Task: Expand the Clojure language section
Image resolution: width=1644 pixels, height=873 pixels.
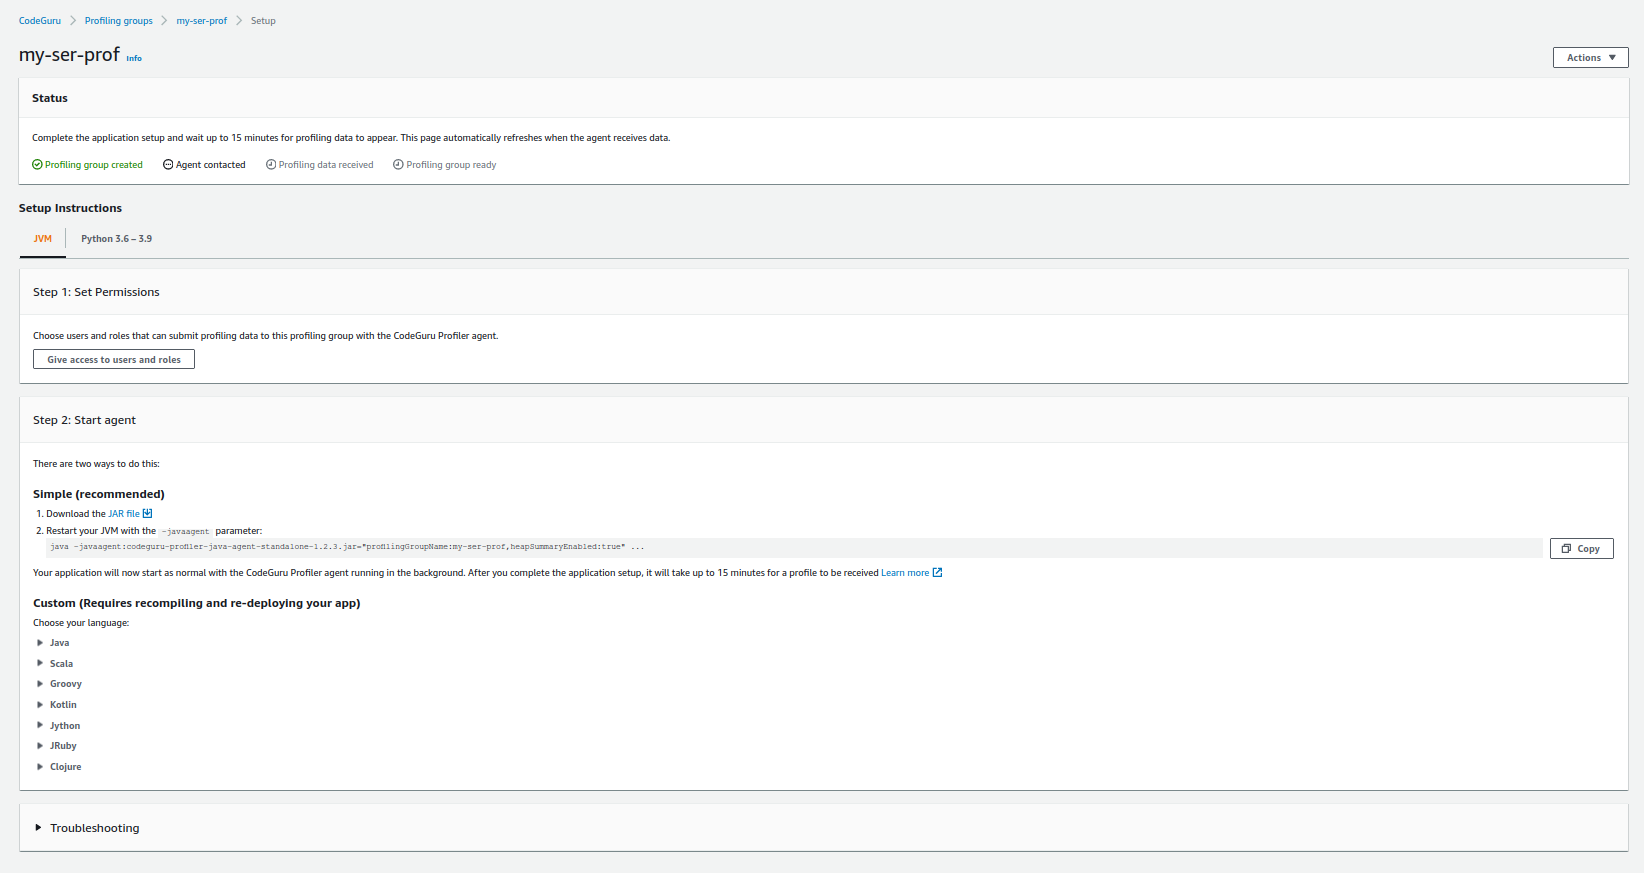Action: [x=59, y=767]
